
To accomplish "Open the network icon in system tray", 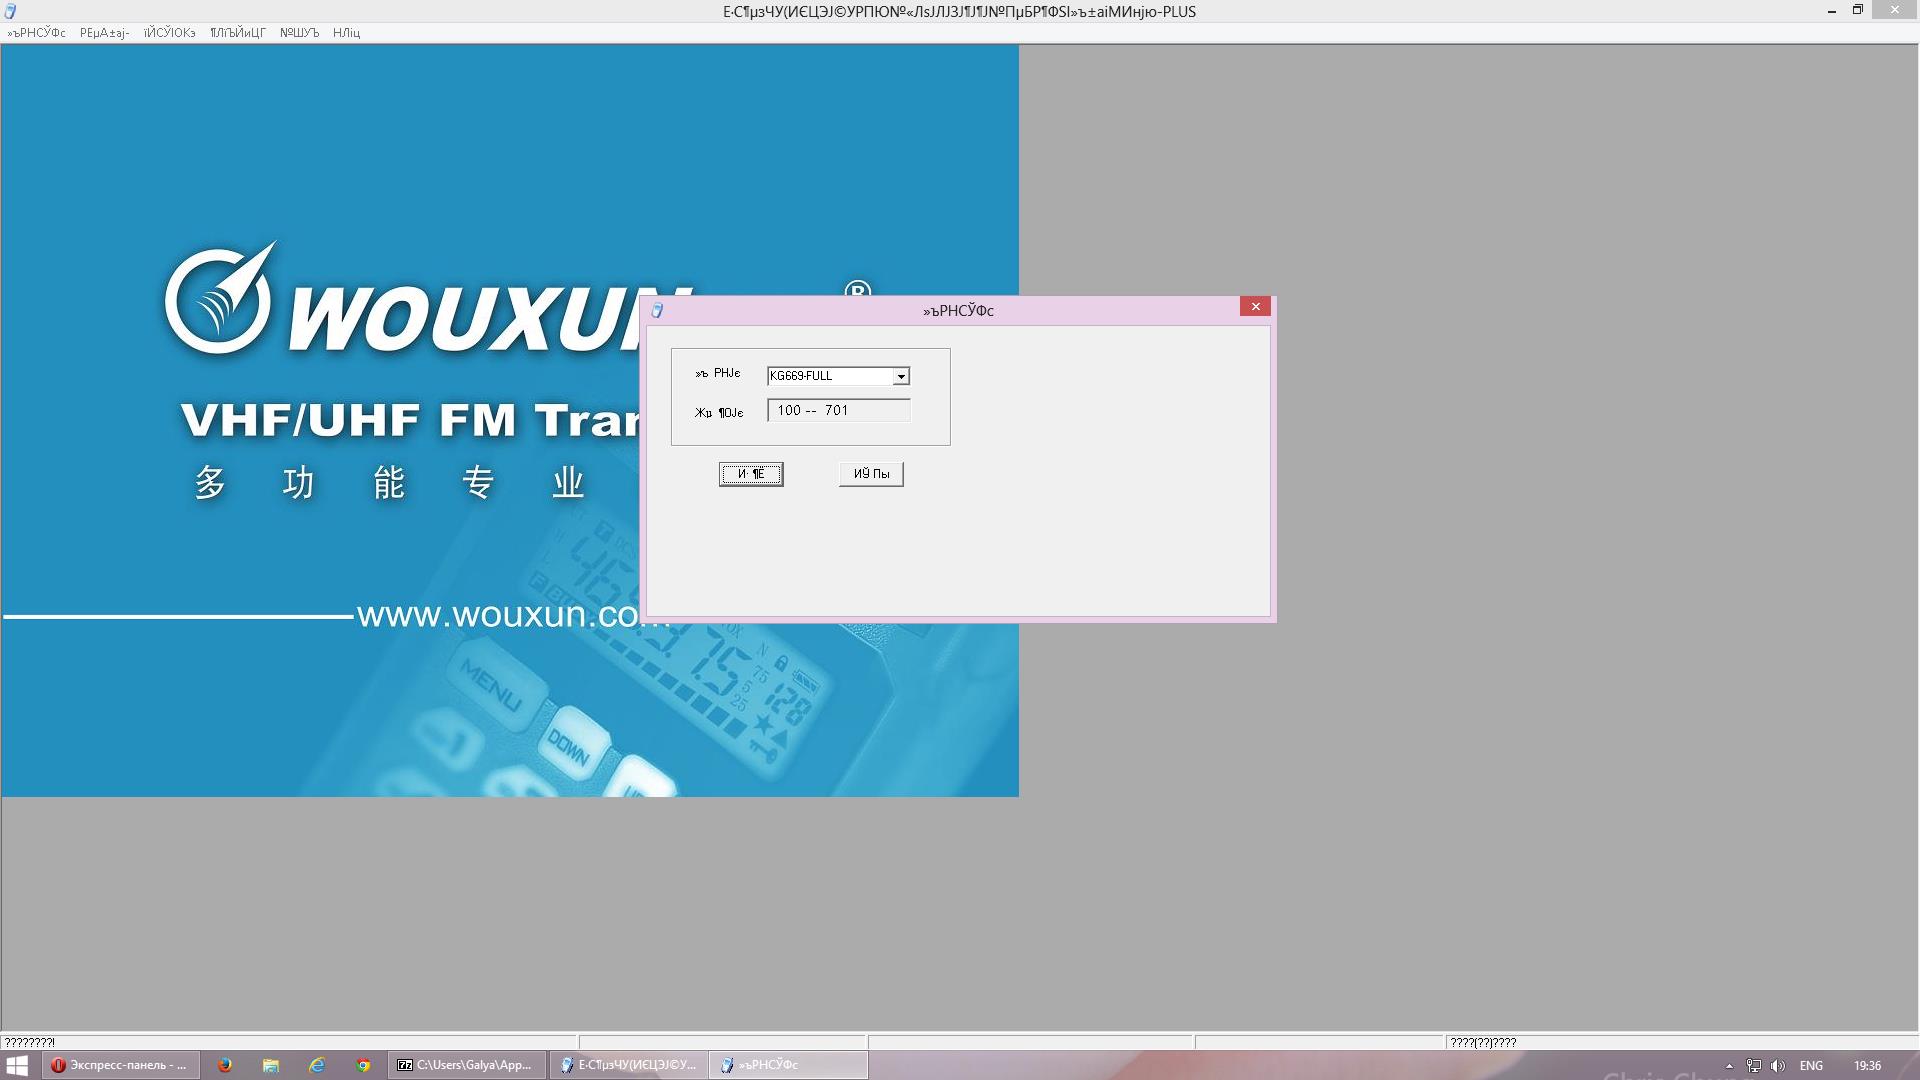I will (x=1754, y=1066).
